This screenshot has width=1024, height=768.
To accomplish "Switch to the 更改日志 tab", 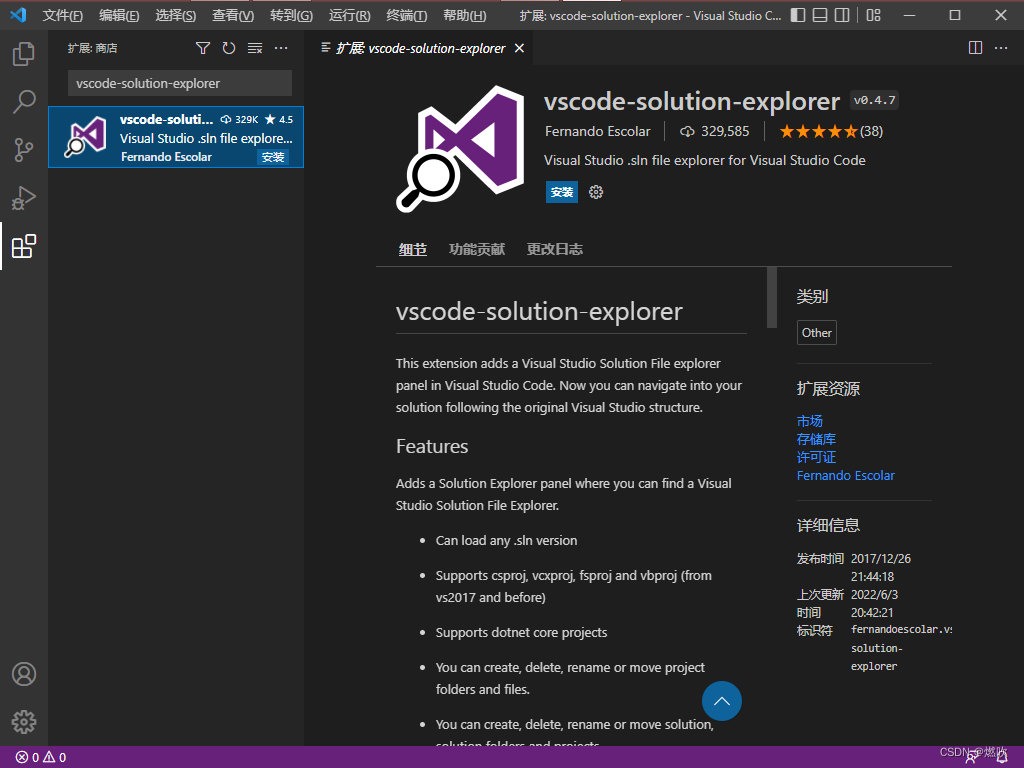I will click(554, 249).
